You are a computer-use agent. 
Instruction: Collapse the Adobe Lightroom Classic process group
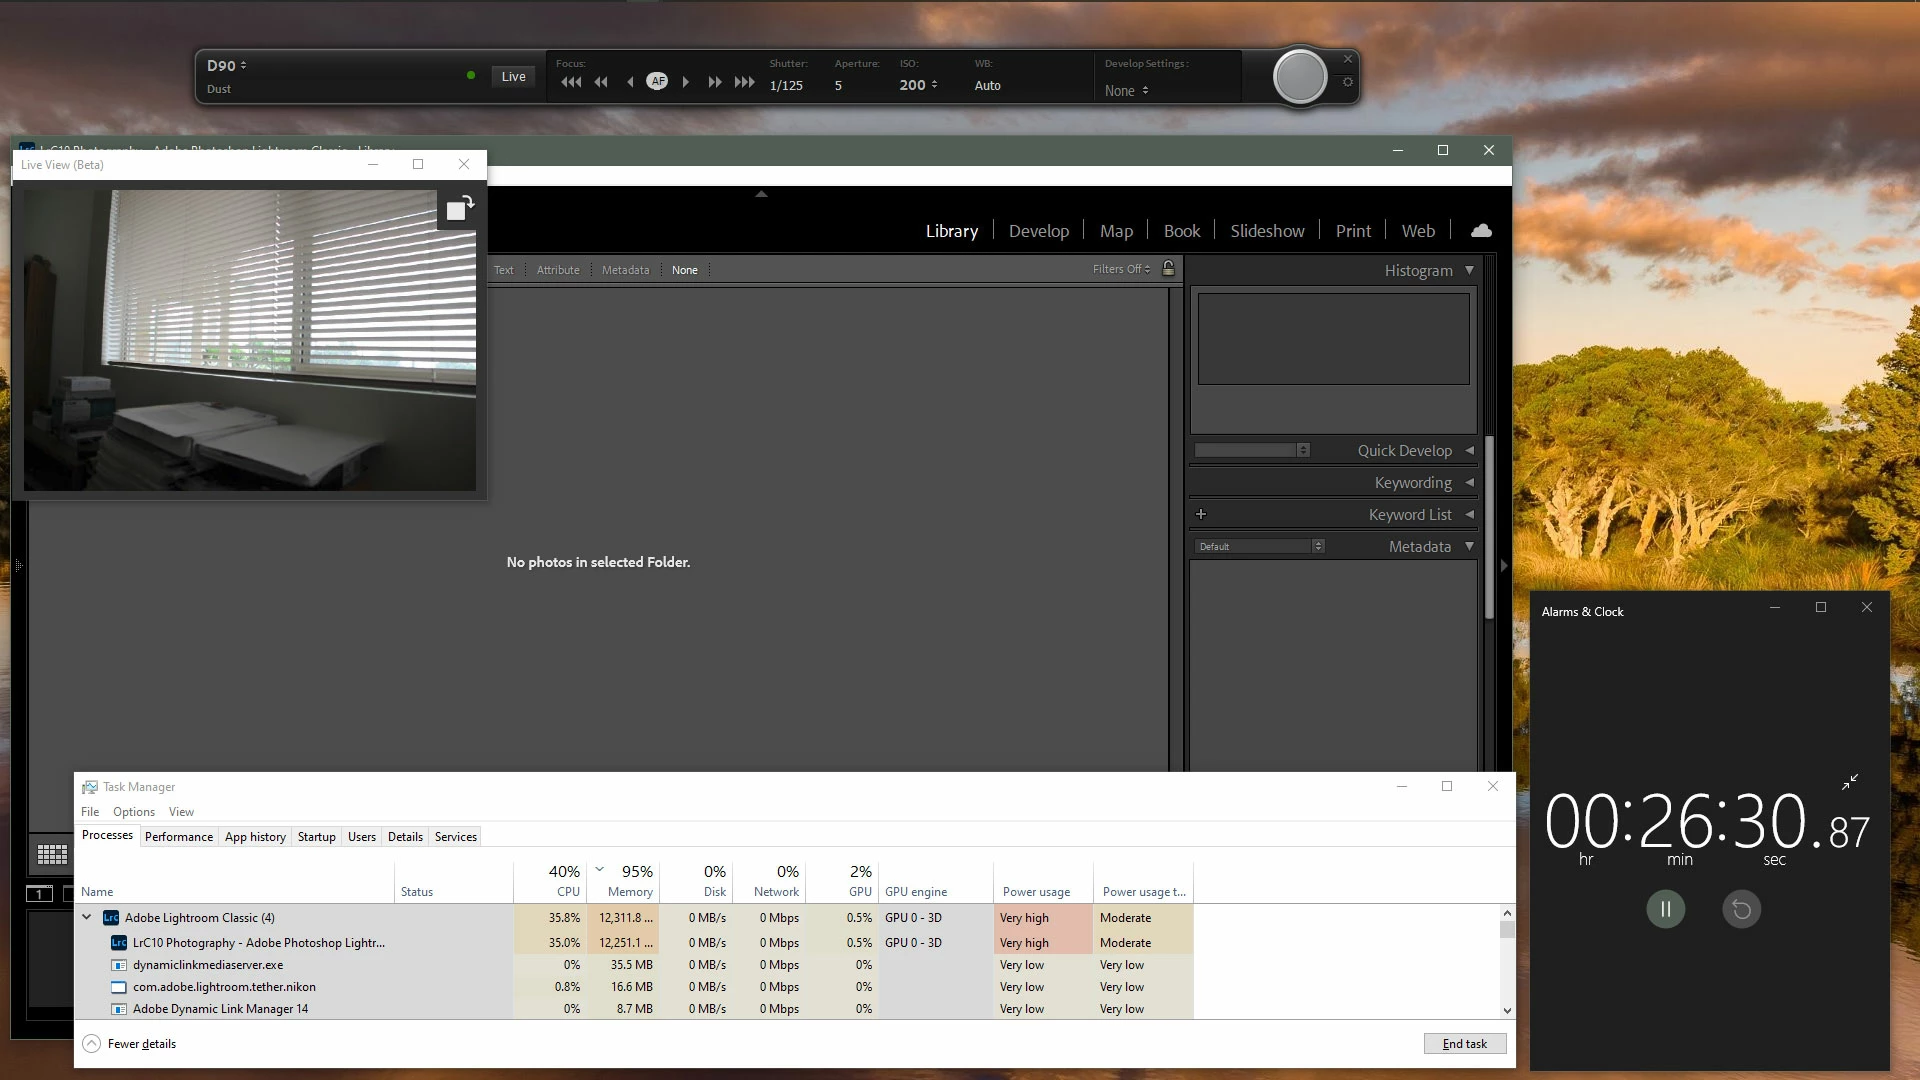(x=87, y=917)
